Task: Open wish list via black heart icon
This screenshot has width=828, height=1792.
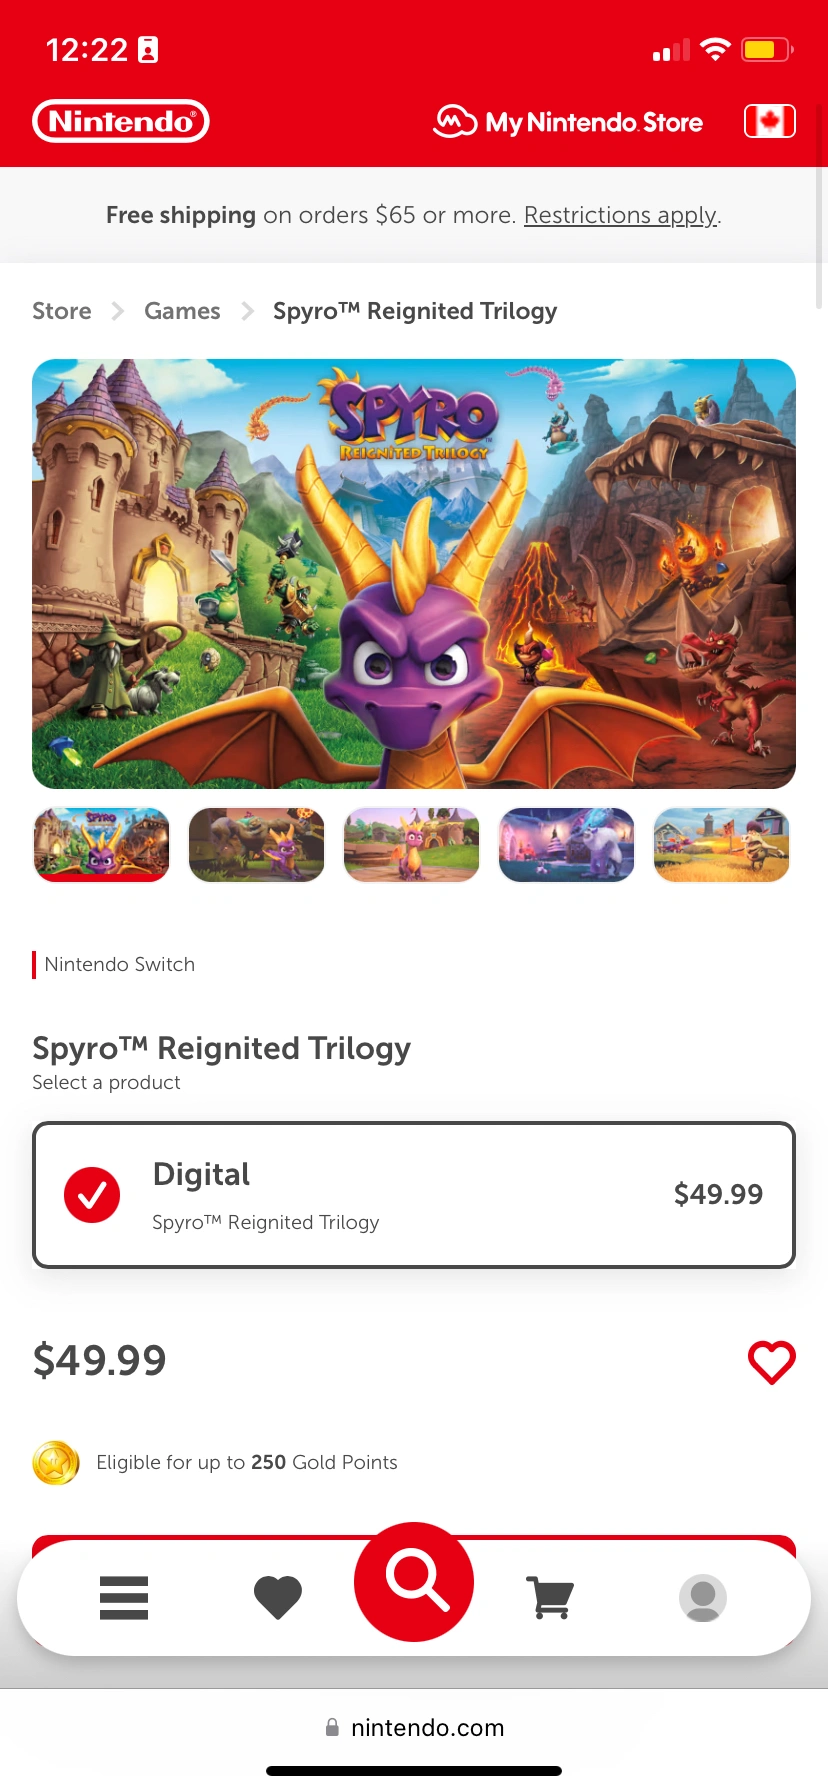Action: coord(278,1597)
